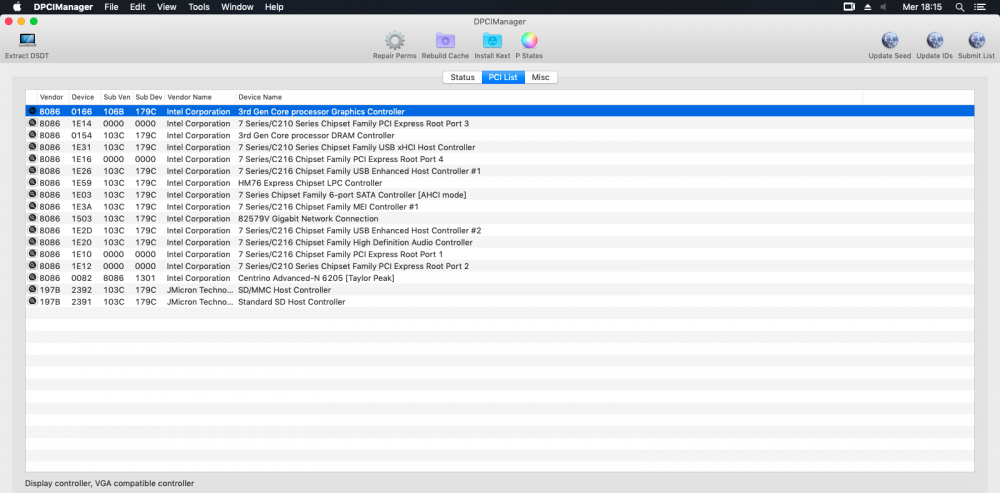
Task: Open the Help menu
Action: coord(274,7)
